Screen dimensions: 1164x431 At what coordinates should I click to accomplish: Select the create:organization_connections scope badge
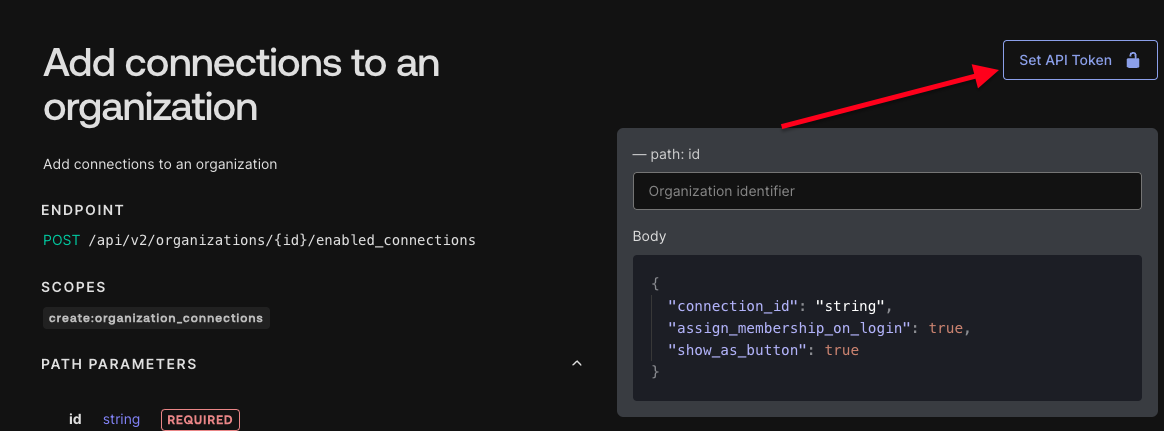(x=156, y=318)
